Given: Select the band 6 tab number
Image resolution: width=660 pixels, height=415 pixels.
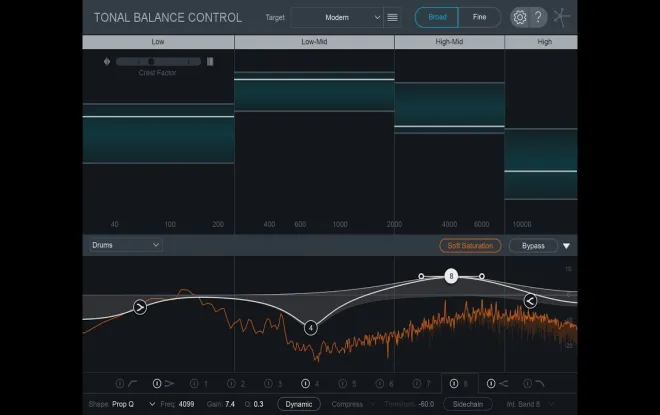Looking at the screenshot, I should pyautogui.click(x=391, y=384).
